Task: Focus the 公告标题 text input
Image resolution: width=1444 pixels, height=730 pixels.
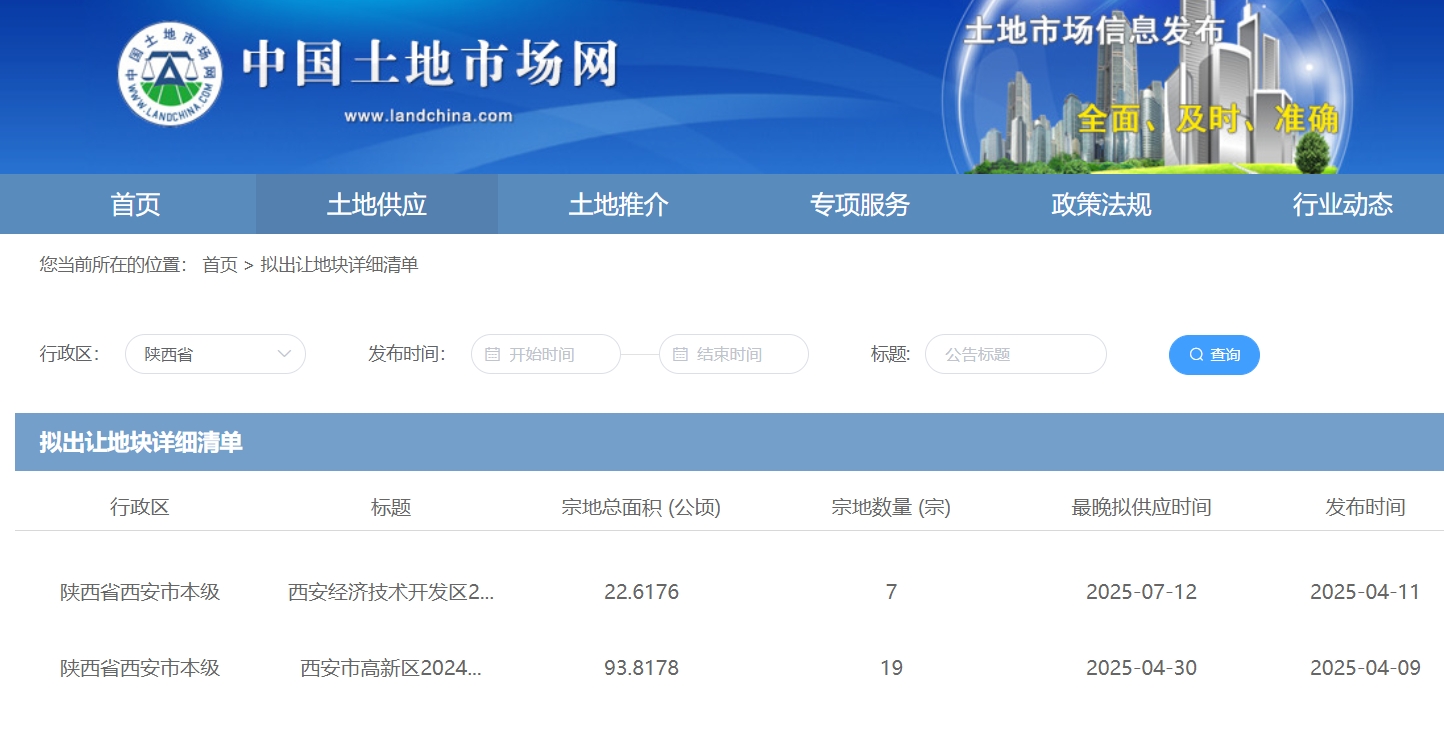Action: tap(1016, 354)
